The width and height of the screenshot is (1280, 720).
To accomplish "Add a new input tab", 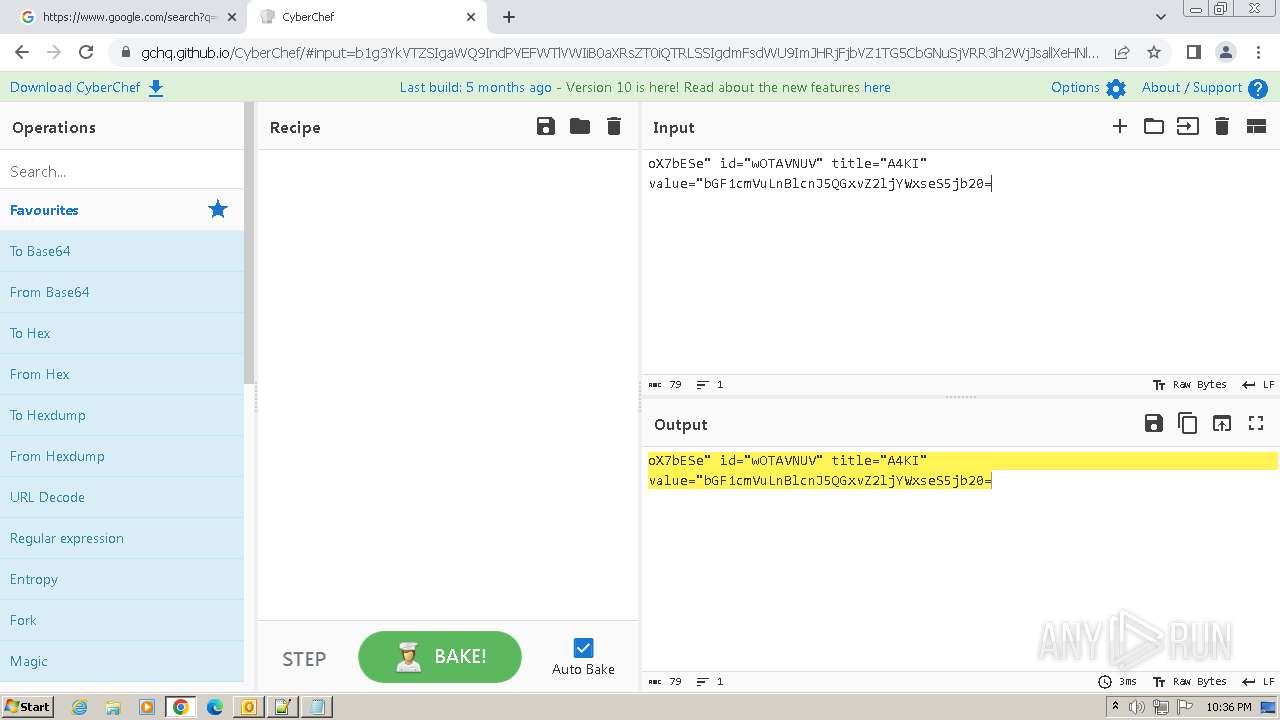I will pos(1120,126).
